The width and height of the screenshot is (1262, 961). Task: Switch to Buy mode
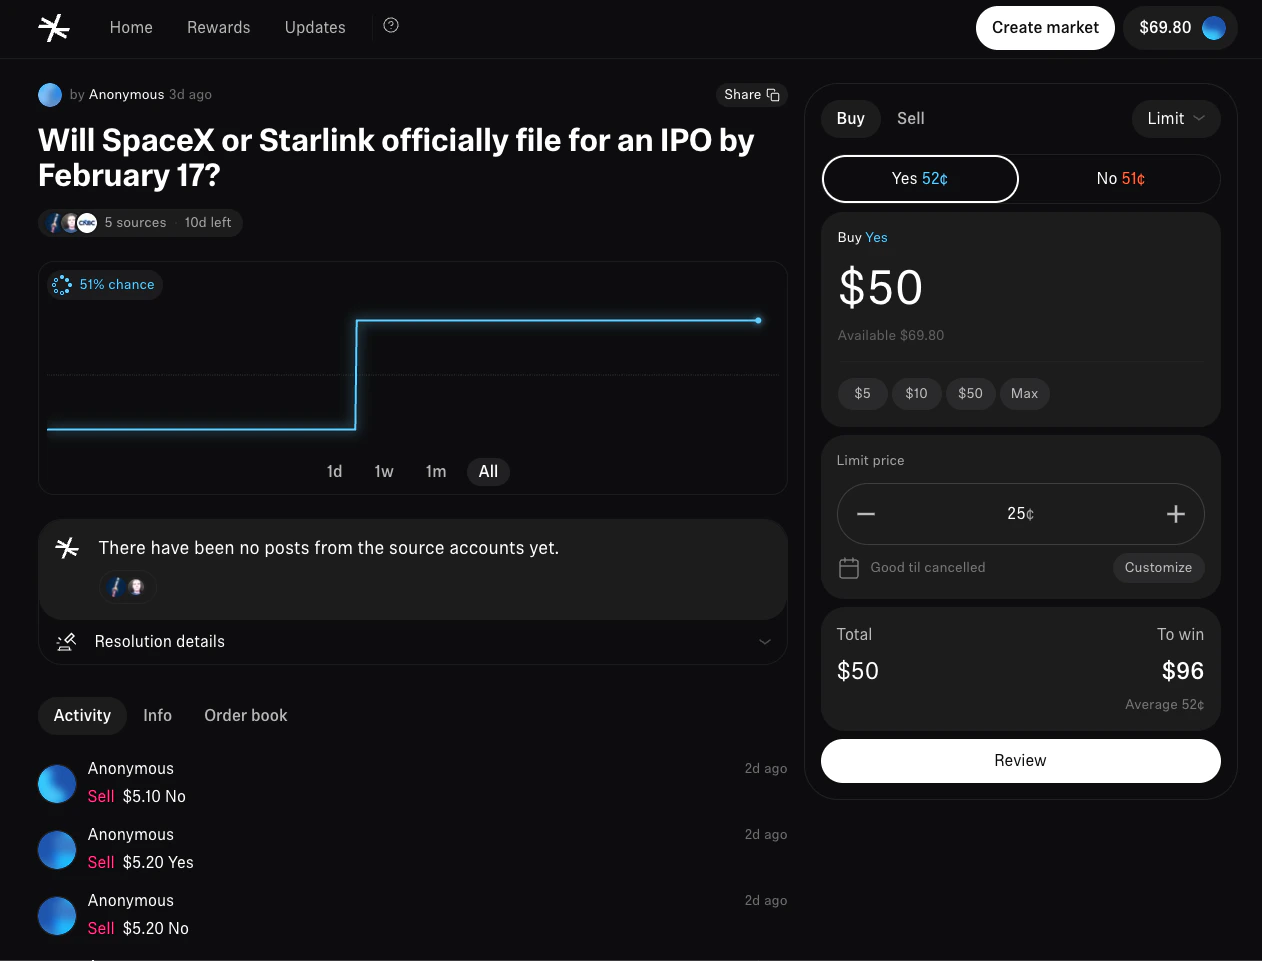851,118
